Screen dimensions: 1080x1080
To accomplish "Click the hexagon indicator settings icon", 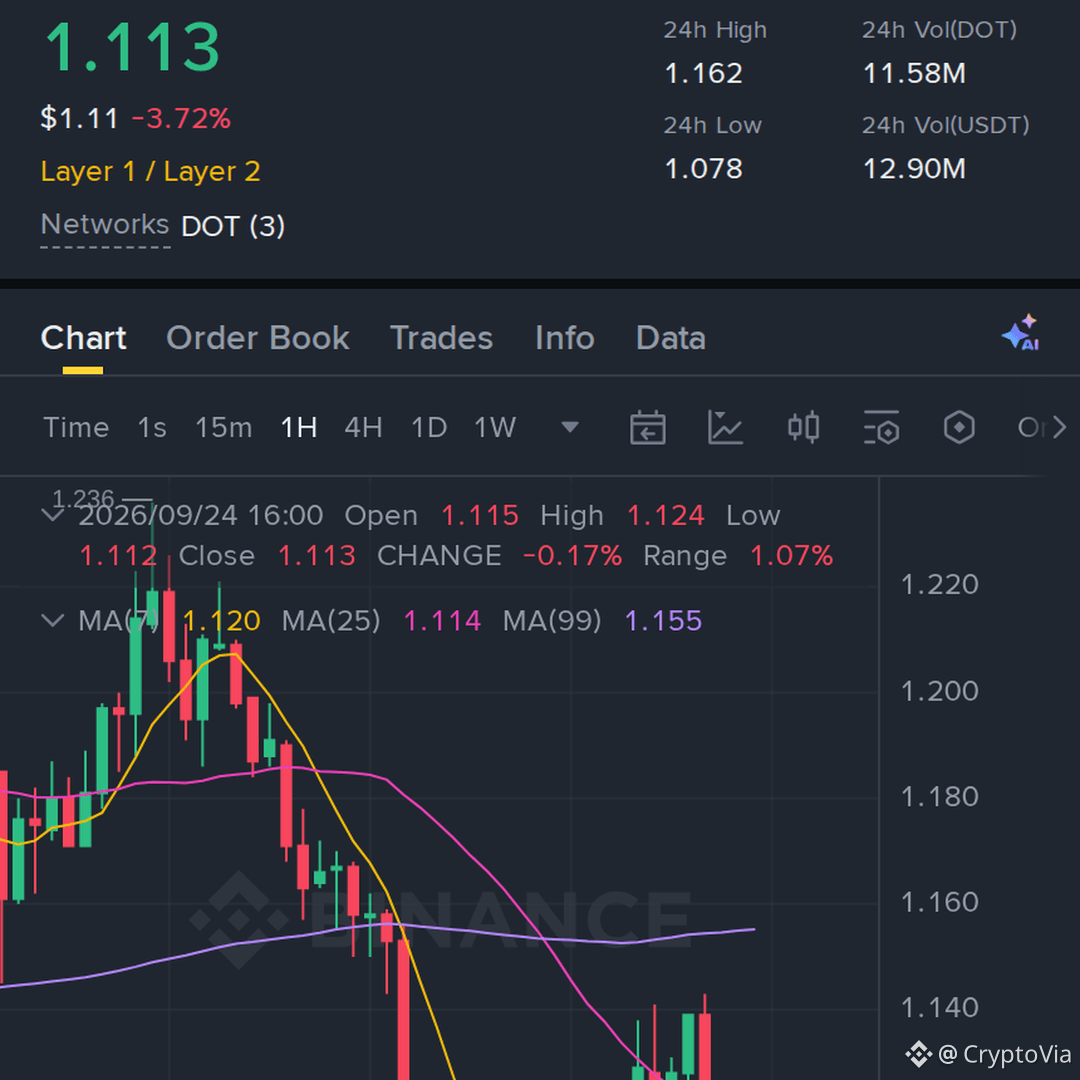I will tap(959, 428).
